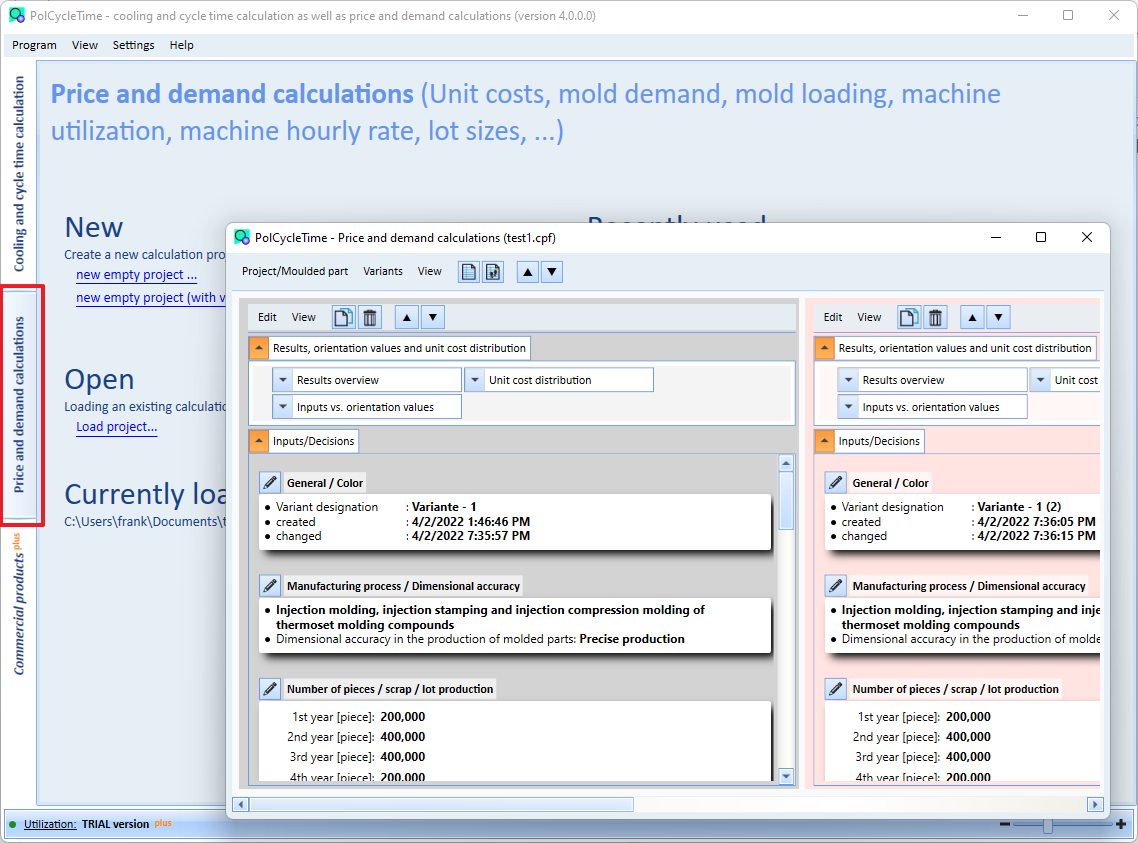
Task: Move down arrow in left variant panel
Action: coord(433,317)
